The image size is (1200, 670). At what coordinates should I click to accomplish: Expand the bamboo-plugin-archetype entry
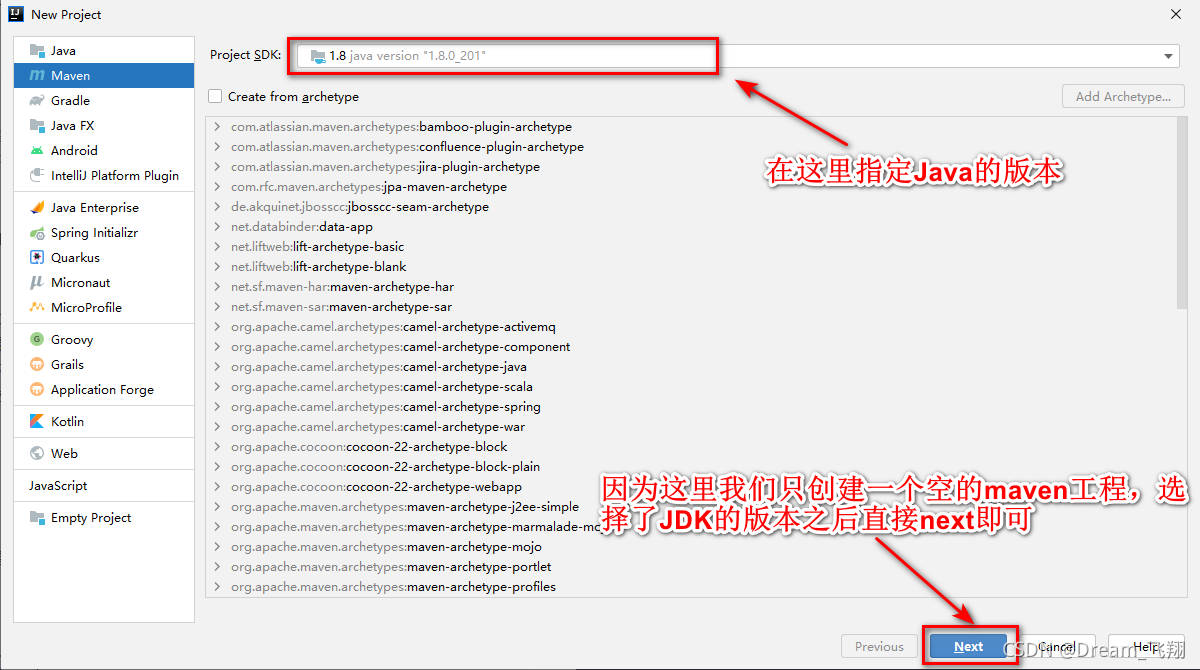217,127
